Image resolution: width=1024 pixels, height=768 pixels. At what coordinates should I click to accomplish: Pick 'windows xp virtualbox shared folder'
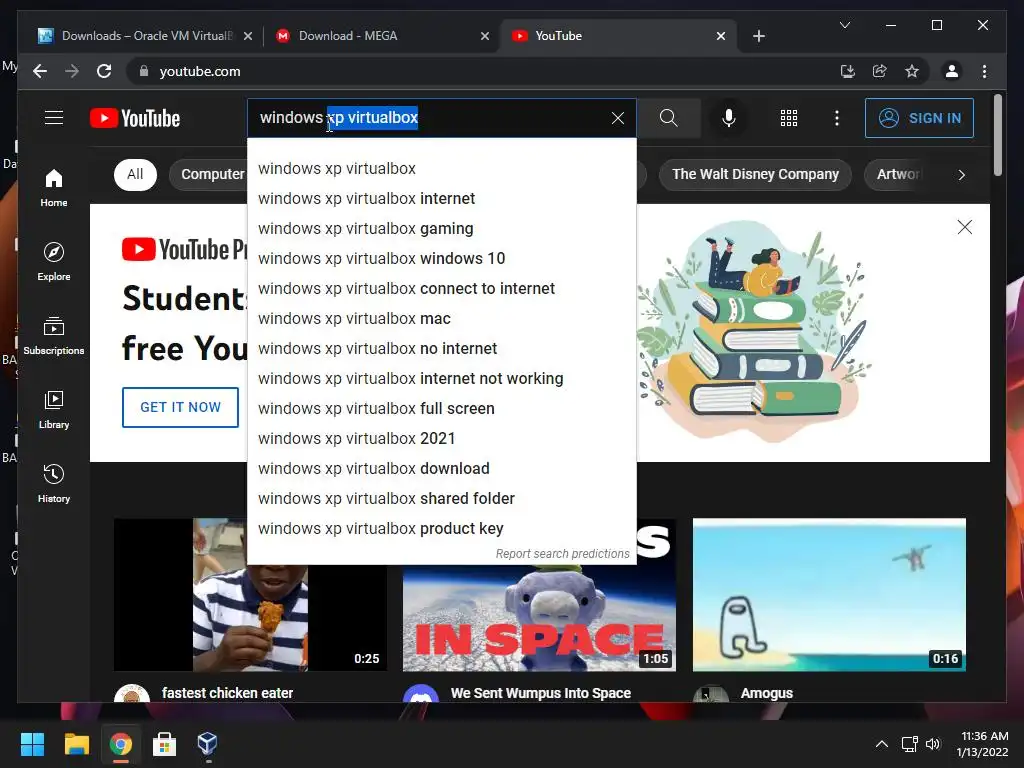[441, 499]
